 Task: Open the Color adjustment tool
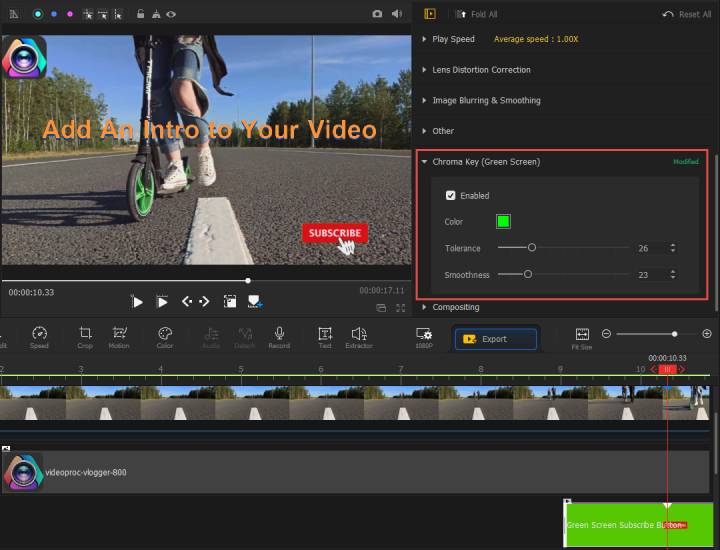165,337
